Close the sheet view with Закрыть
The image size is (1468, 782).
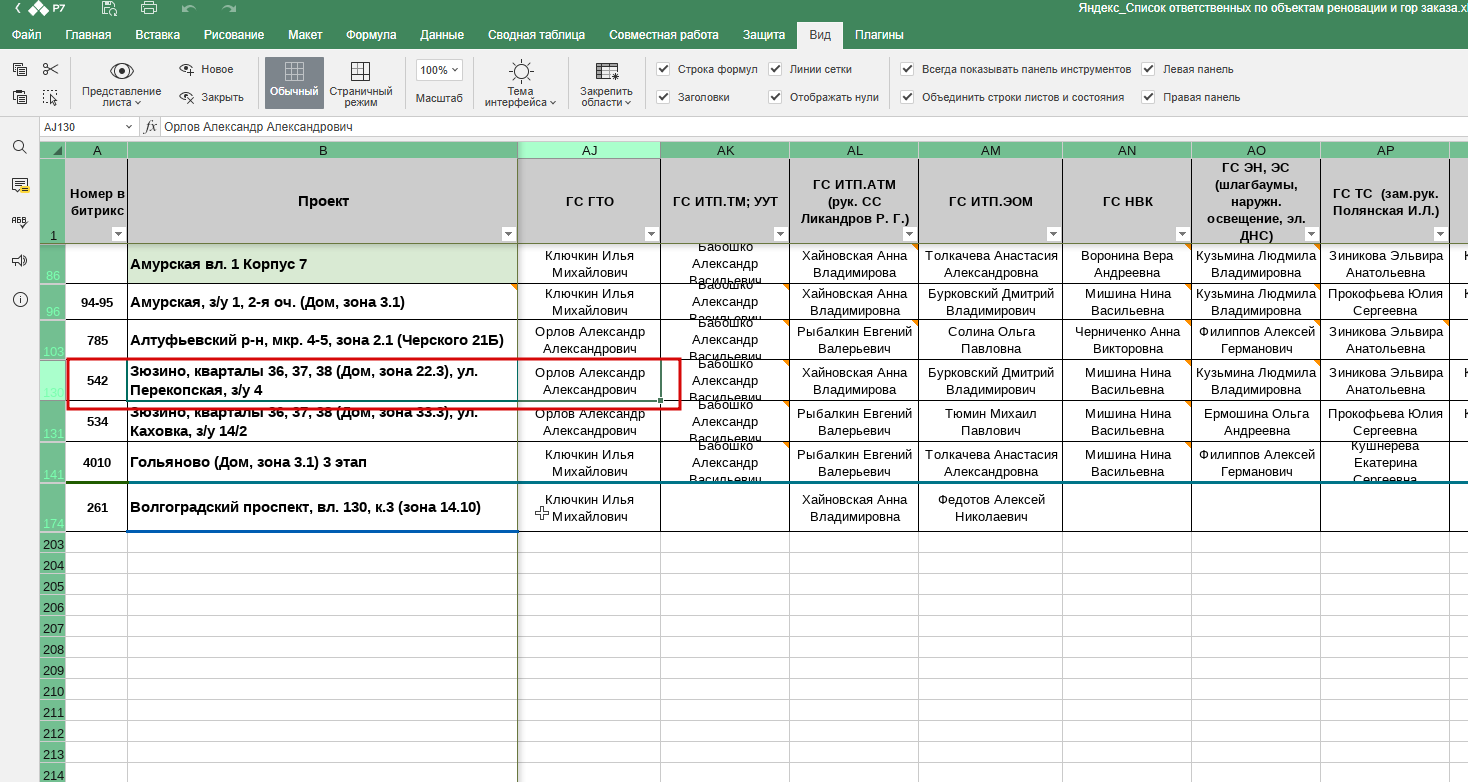(210, 97)
